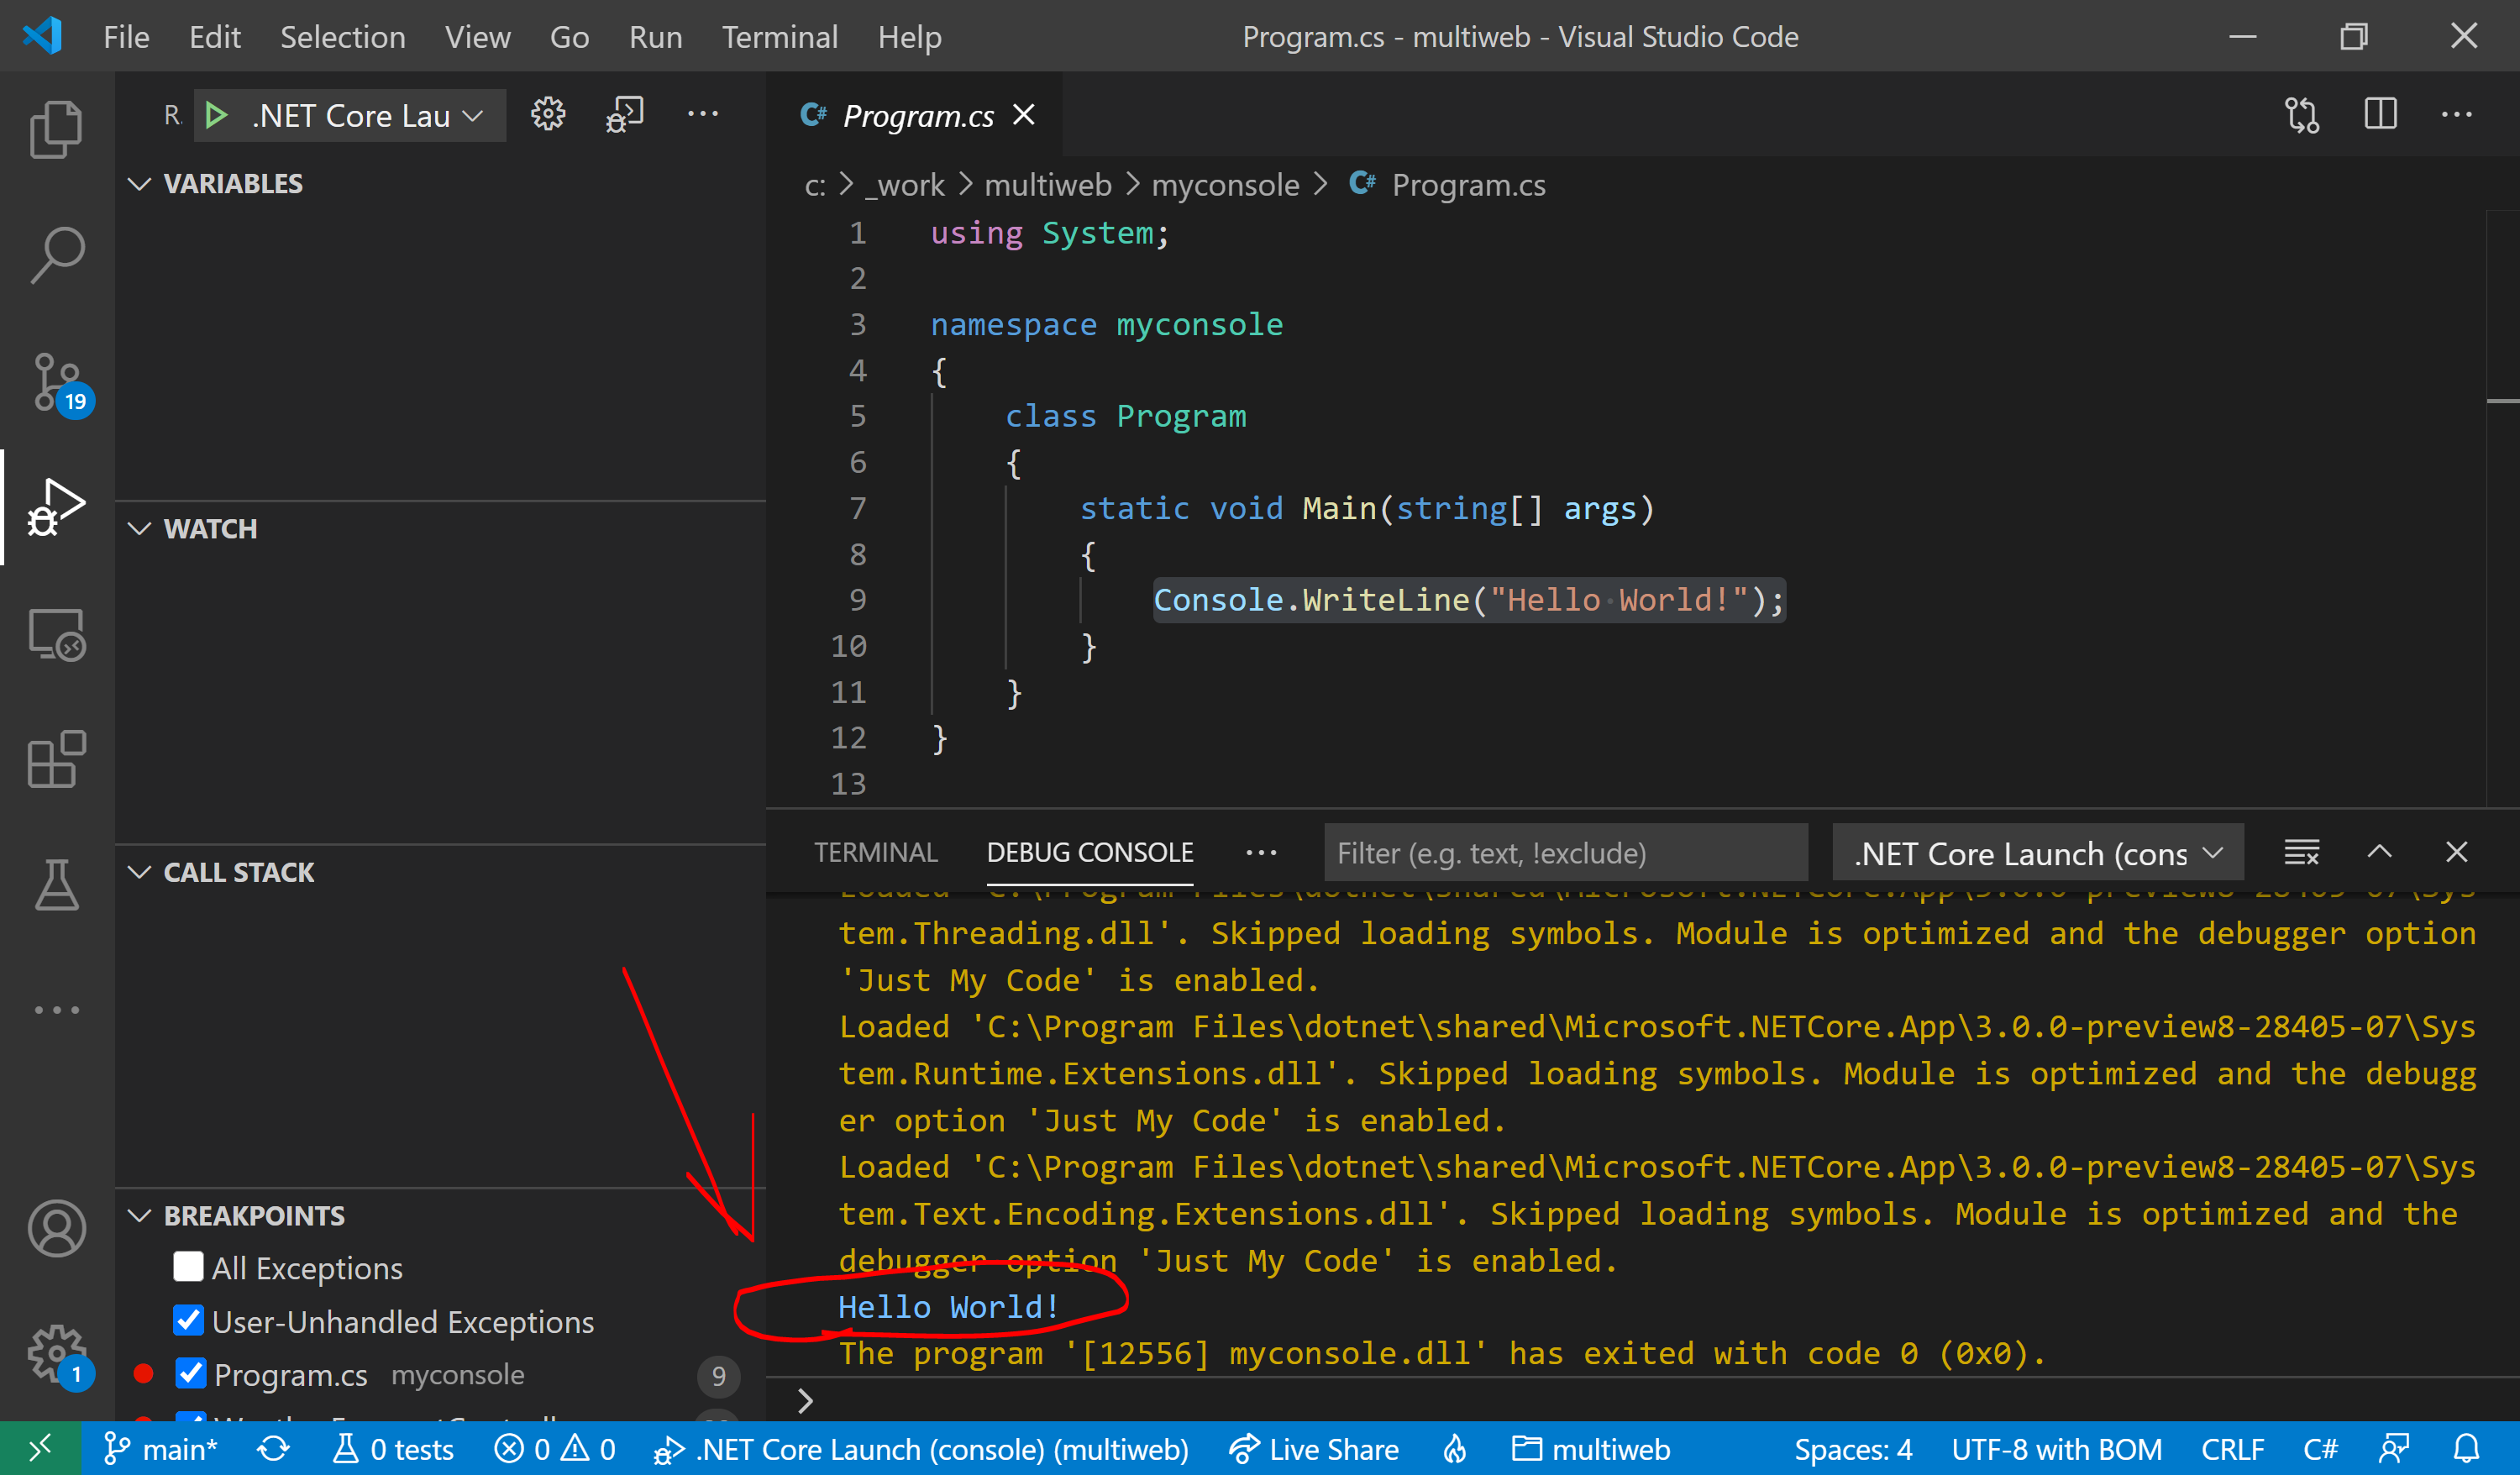Screen dimensions: 2520x1475
Task: Disable User-Unhandled Exceptions checkbox
Action: [188, 1321]
